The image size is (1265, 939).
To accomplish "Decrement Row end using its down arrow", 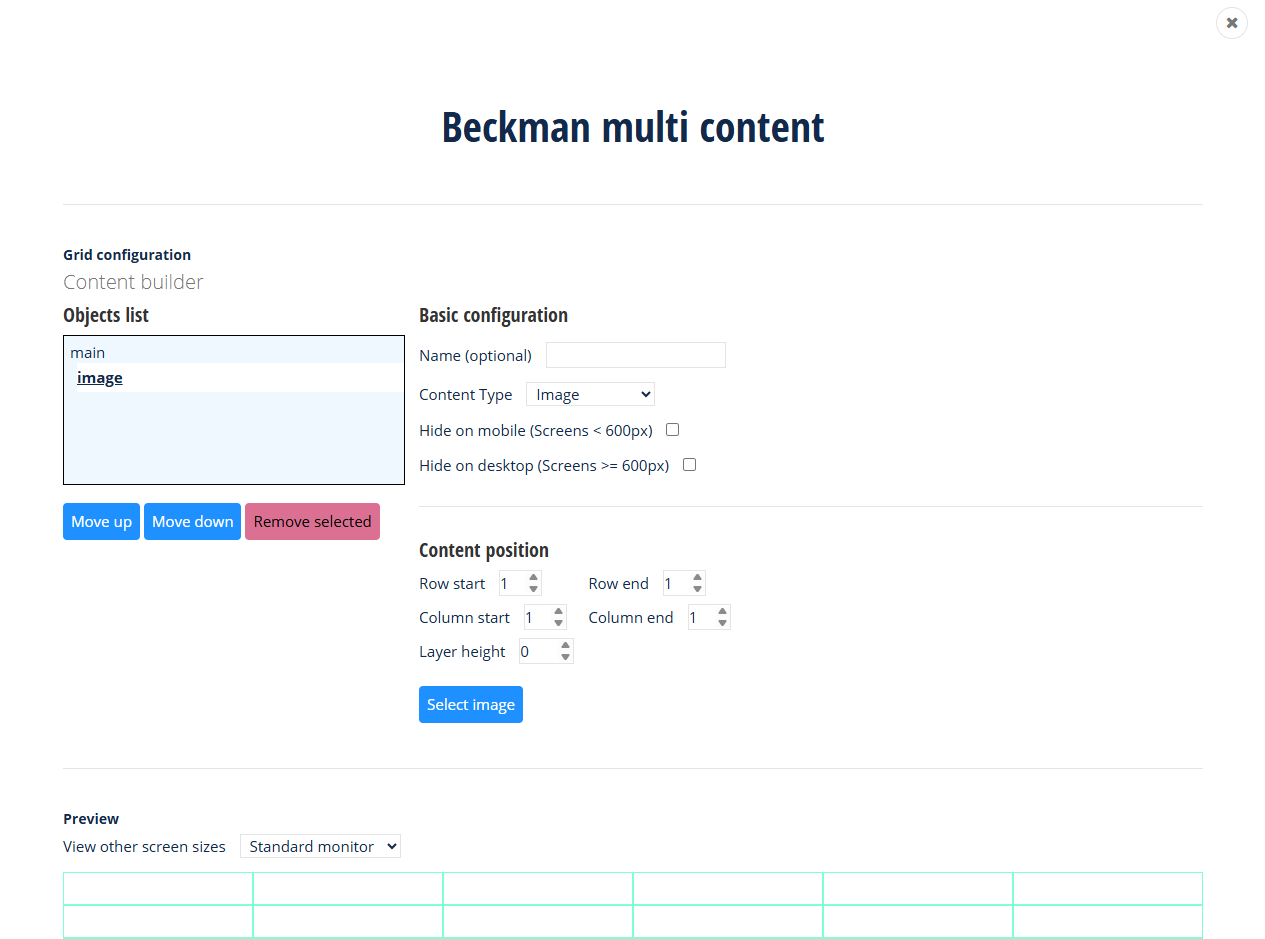I will 698,588.
